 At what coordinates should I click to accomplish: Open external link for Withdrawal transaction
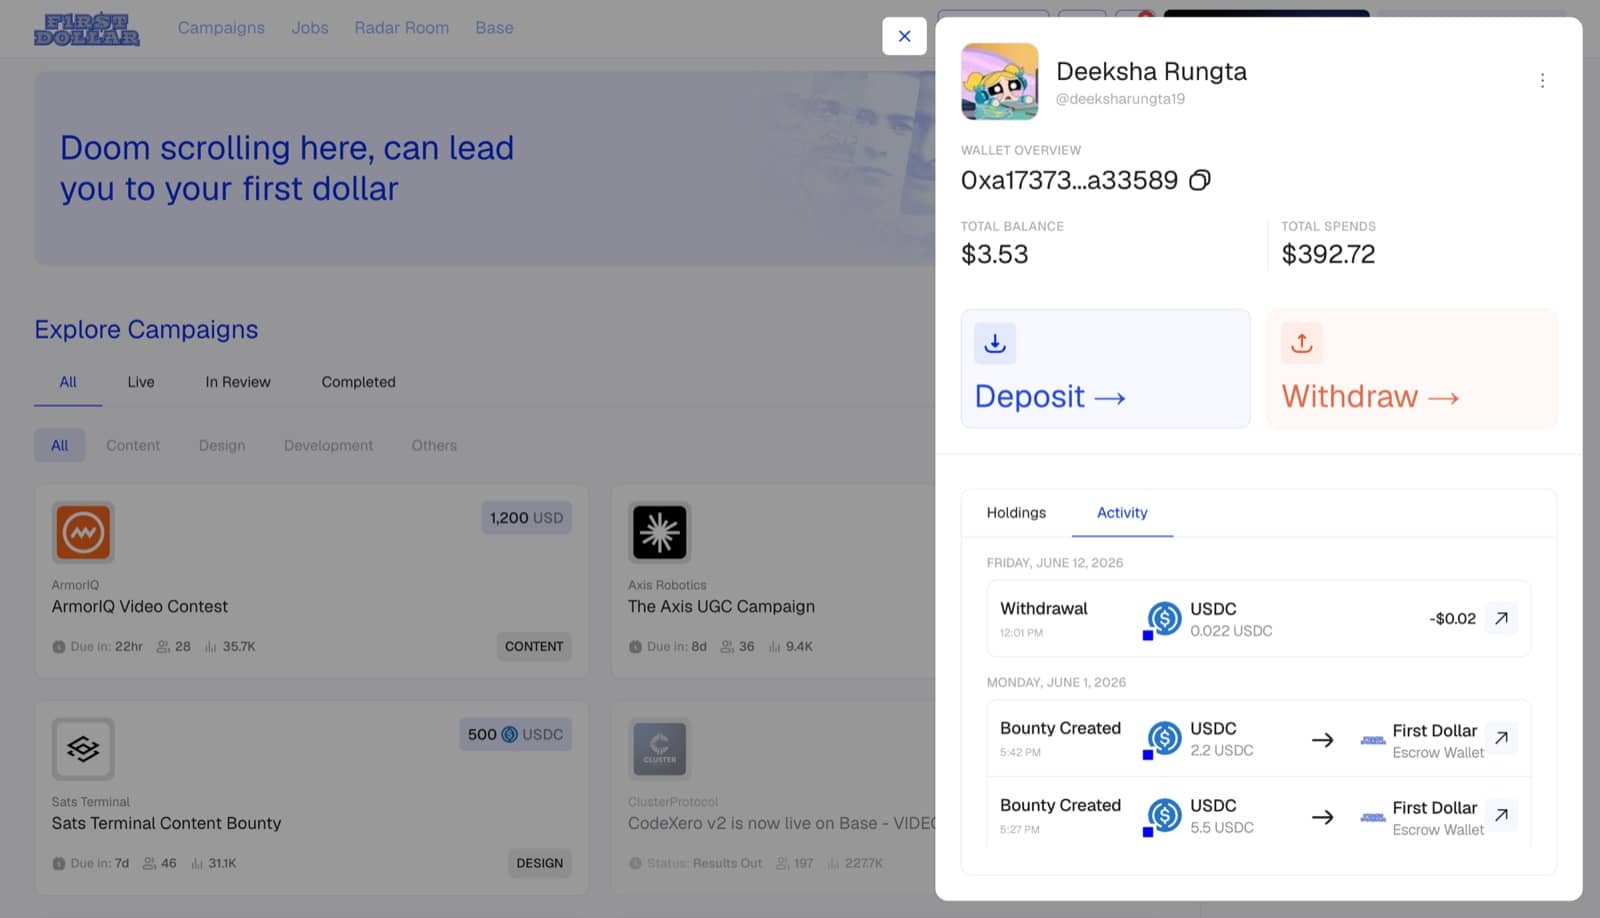tap(1501, 618)
